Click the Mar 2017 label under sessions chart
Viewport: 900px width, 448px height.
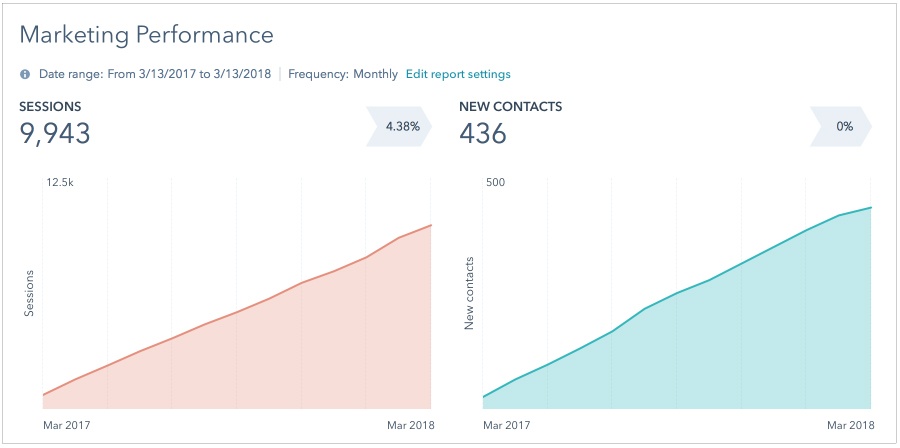[x=67, y=426]
